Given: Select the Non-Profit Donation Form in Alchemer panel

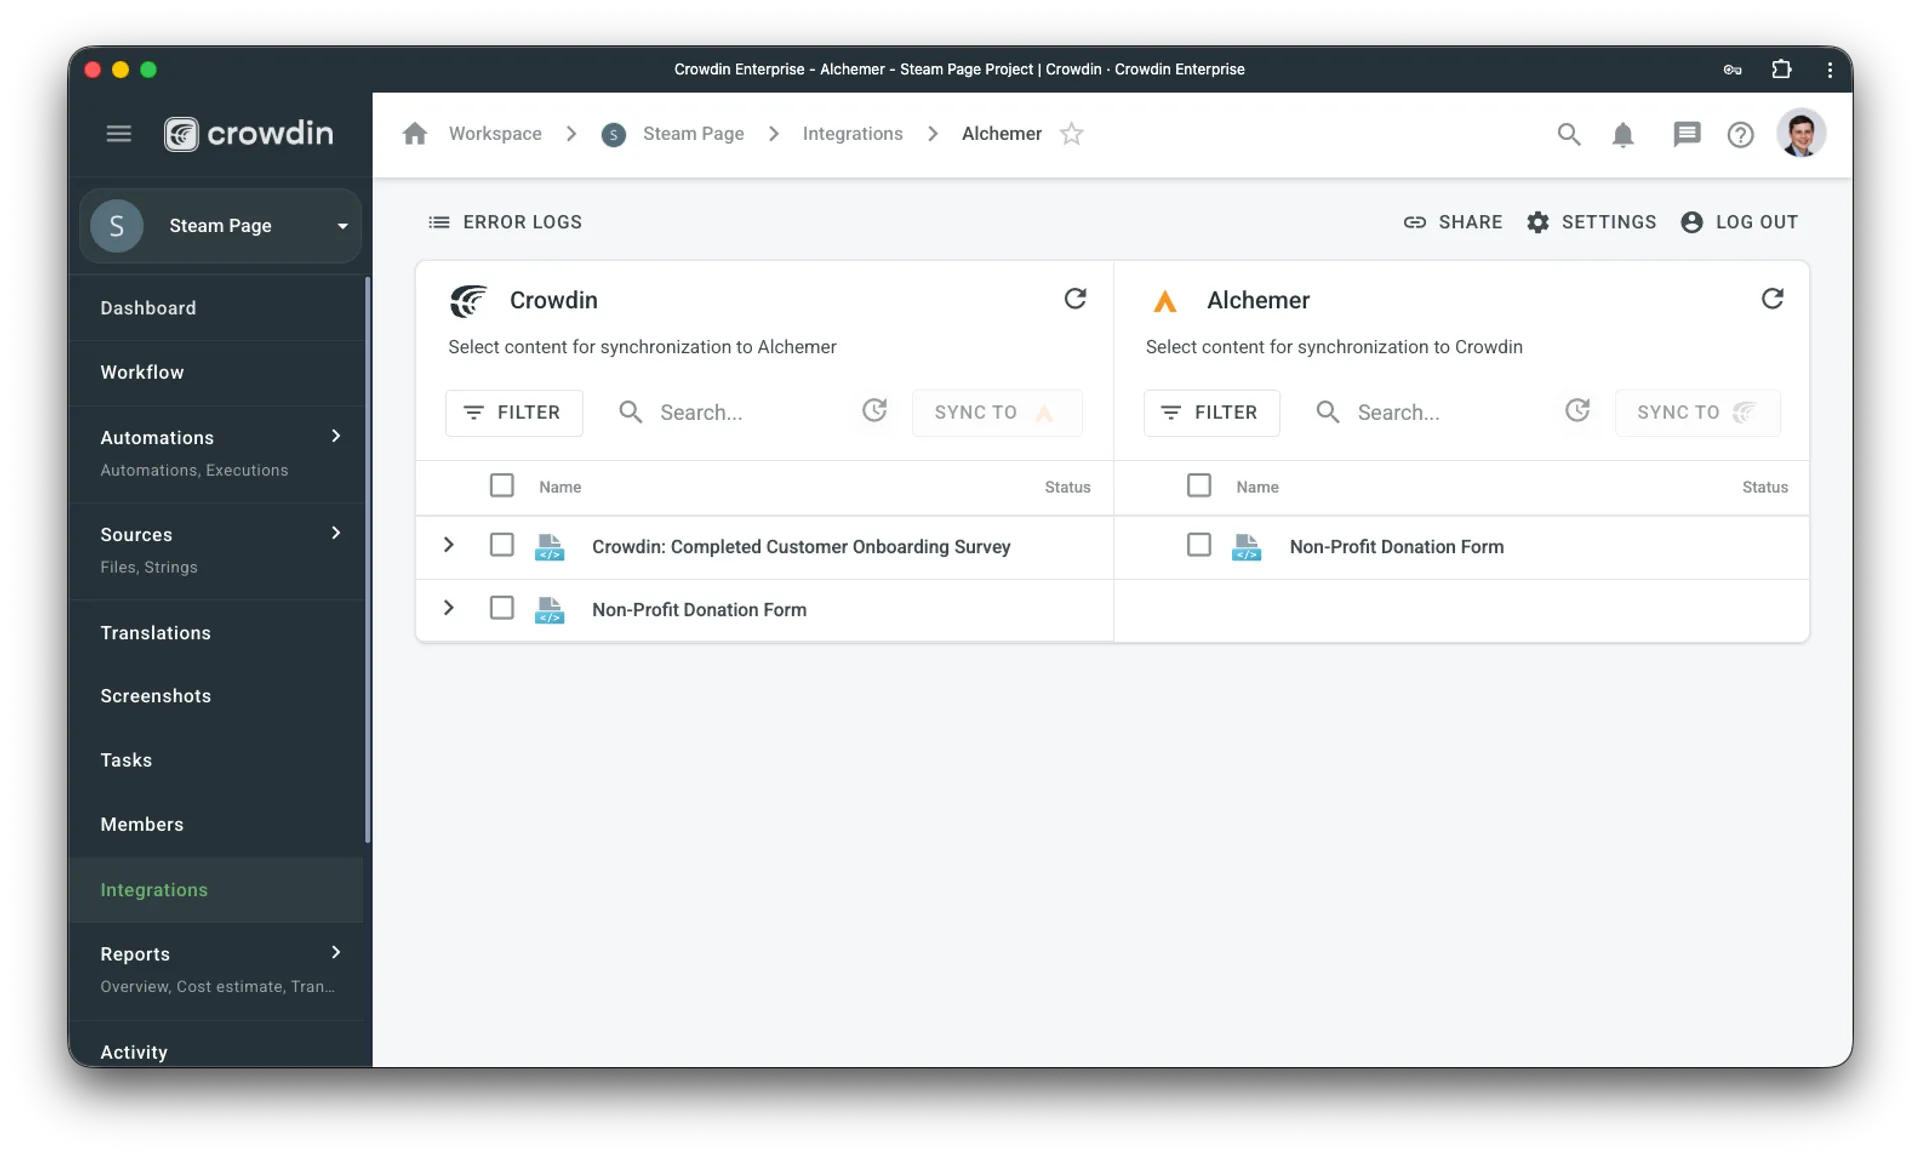Looking at the screenshot, I should pos(1198,545).
